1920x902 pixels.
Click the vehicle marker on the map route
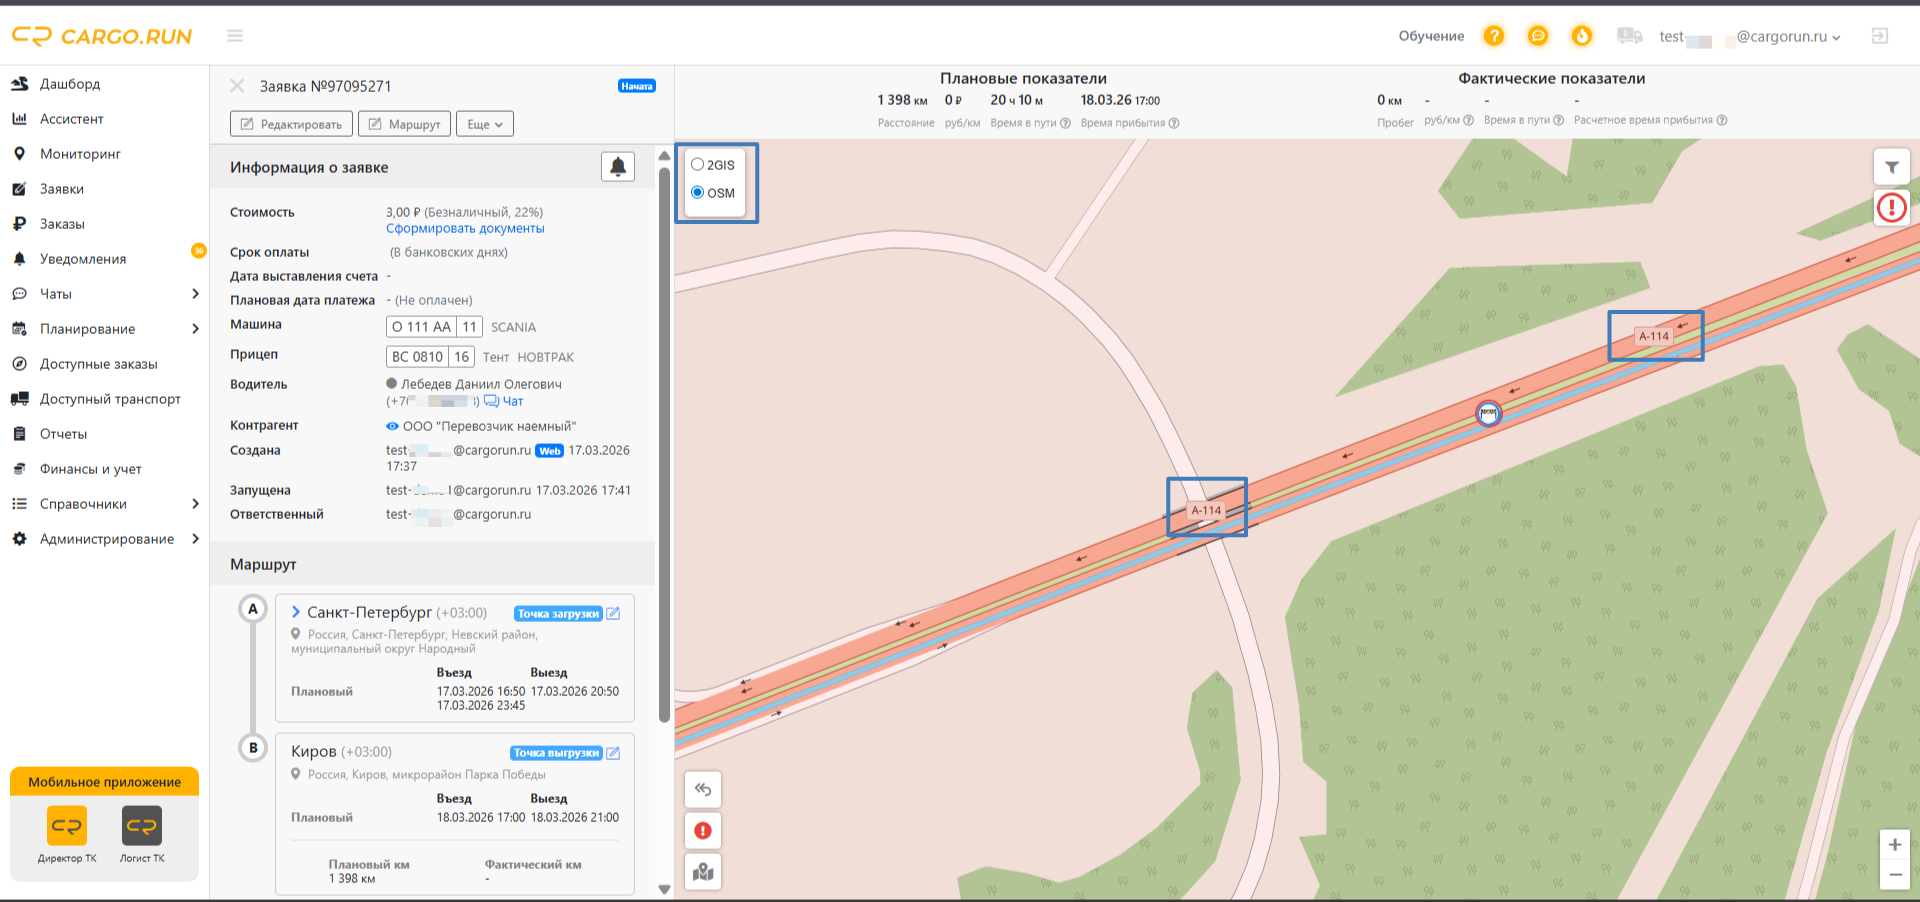[1489, 413]
